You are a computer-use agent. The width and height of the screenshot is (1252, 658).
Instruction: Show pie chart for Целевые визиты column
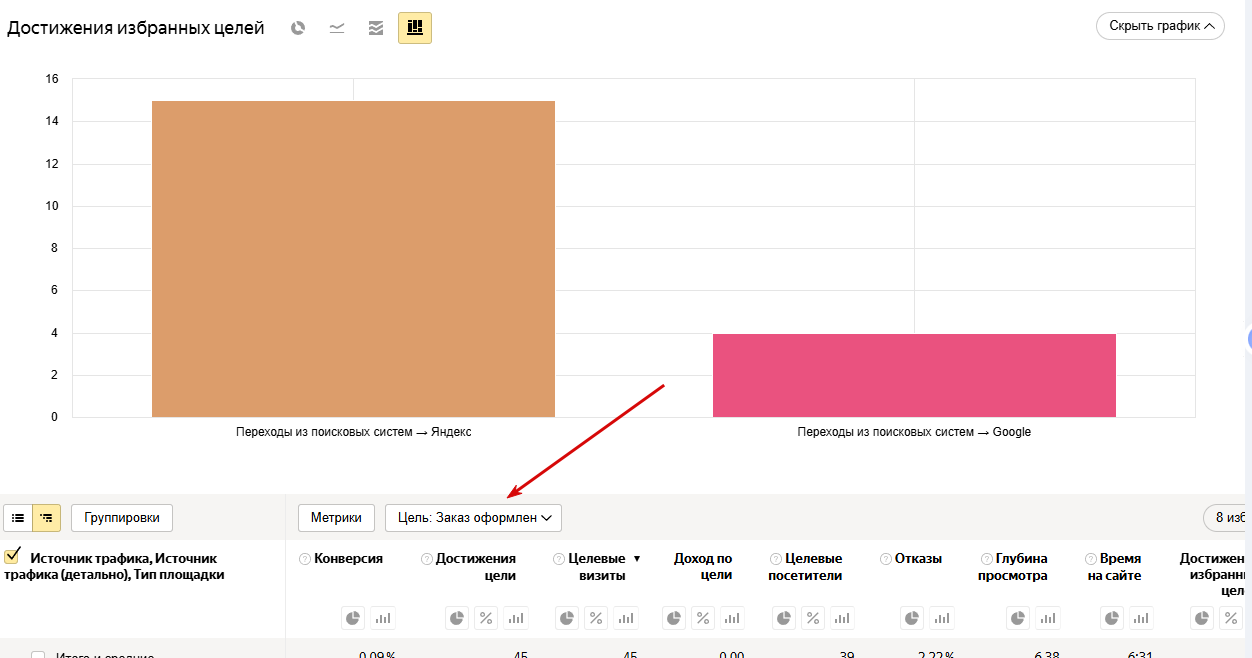567,618
